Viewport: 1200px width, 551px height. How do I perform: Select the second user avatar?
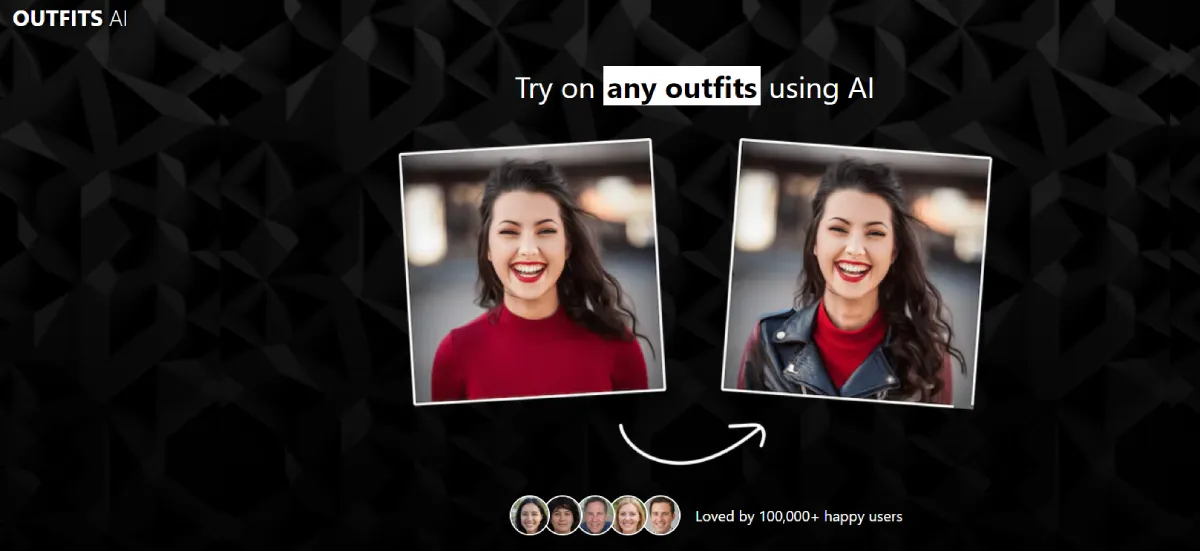click(562, 515)
